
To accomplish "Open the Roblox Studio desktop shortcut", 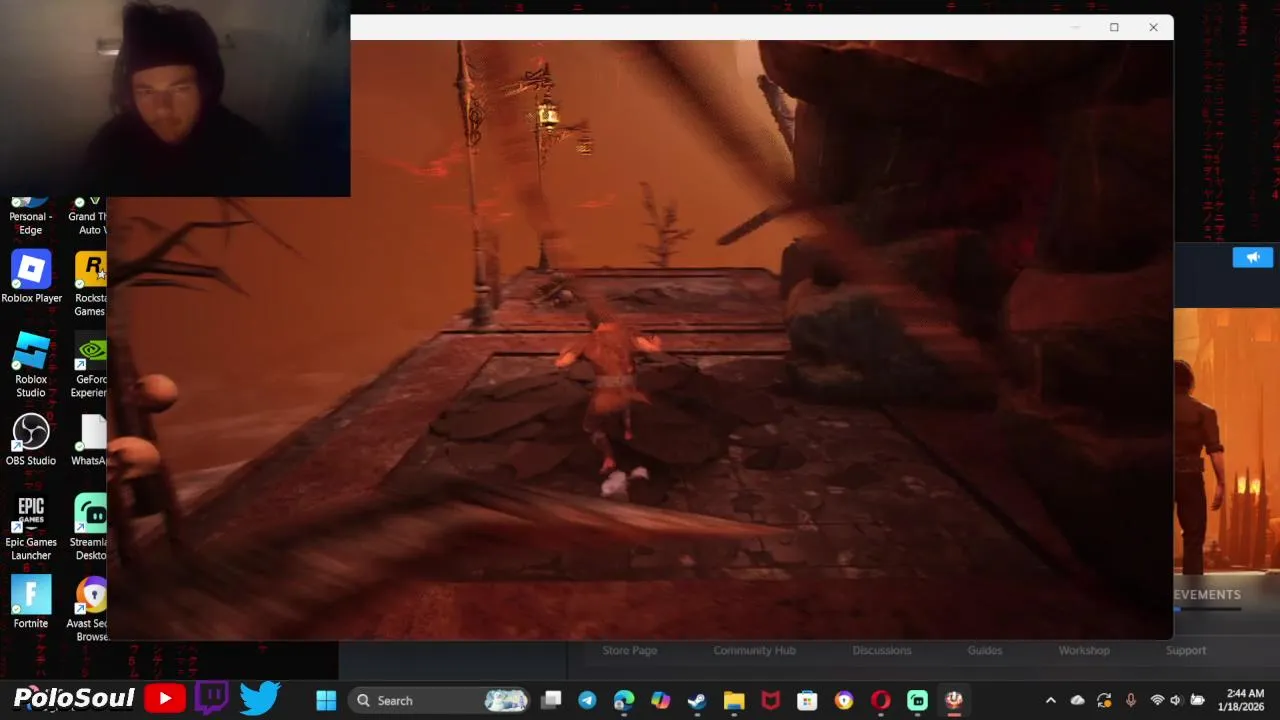I will 31,365.
